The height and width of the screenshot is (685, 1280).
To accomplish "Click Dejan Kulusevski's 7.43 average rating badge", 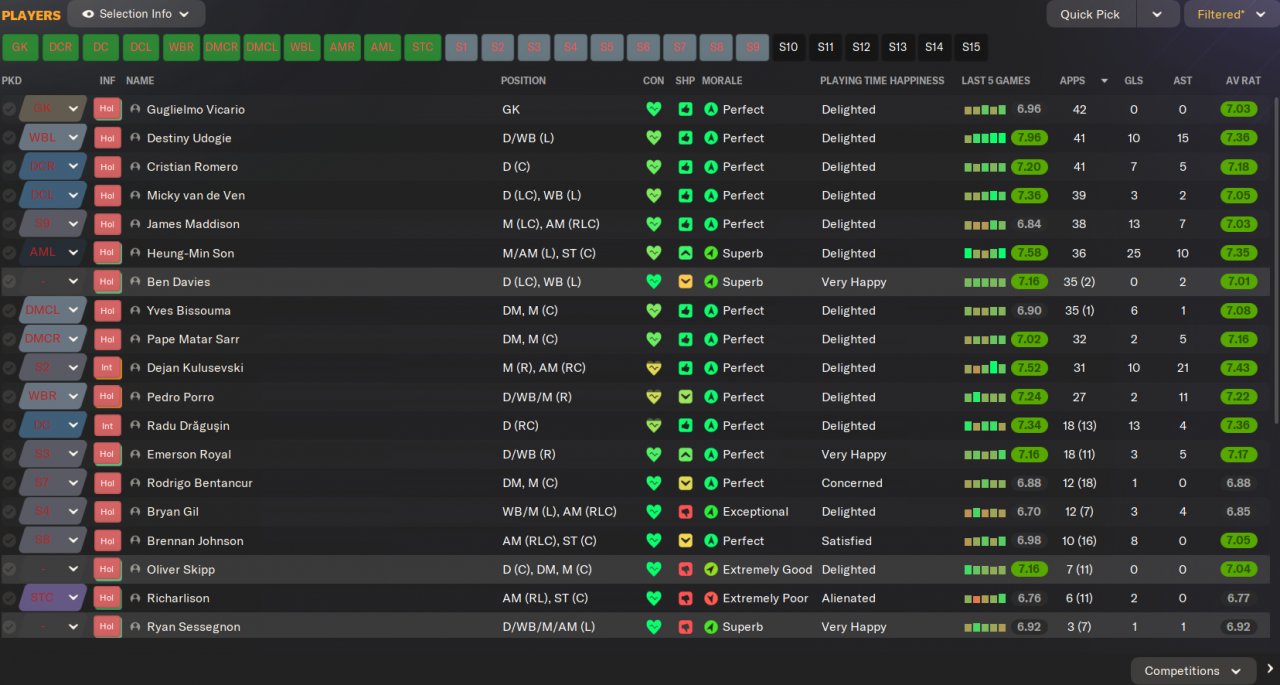I will (x=1238, y=368).
